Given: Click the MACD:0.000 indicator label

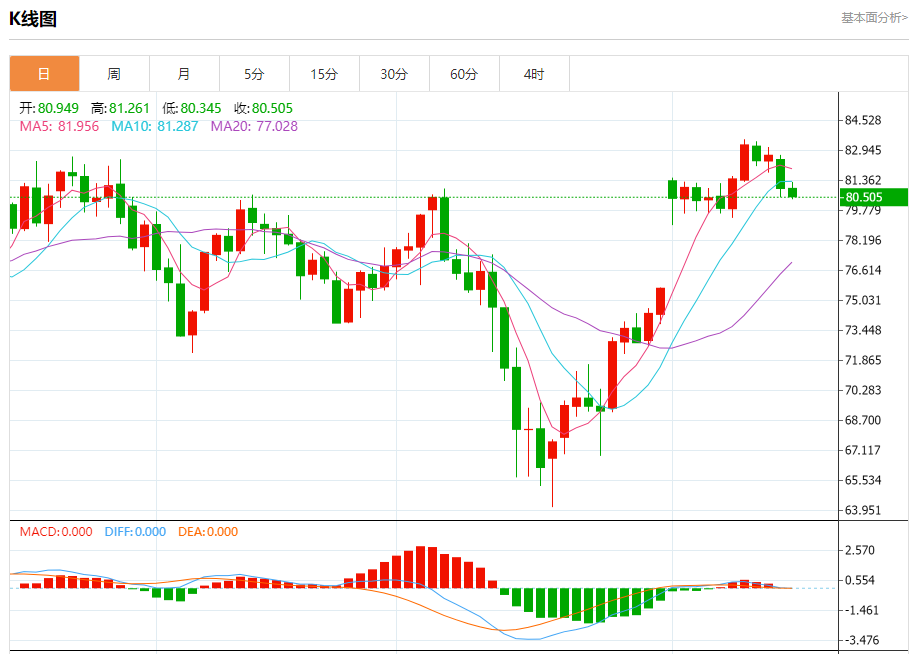Looking at the screenshot, I should 56,532.
